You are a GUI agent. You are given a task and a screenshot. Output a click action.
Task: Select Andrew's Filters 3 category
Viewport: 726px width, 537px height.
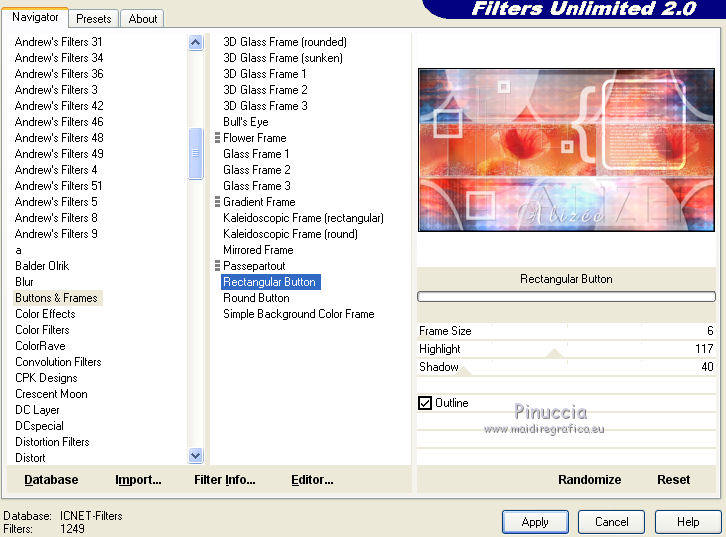pos(56,90)
